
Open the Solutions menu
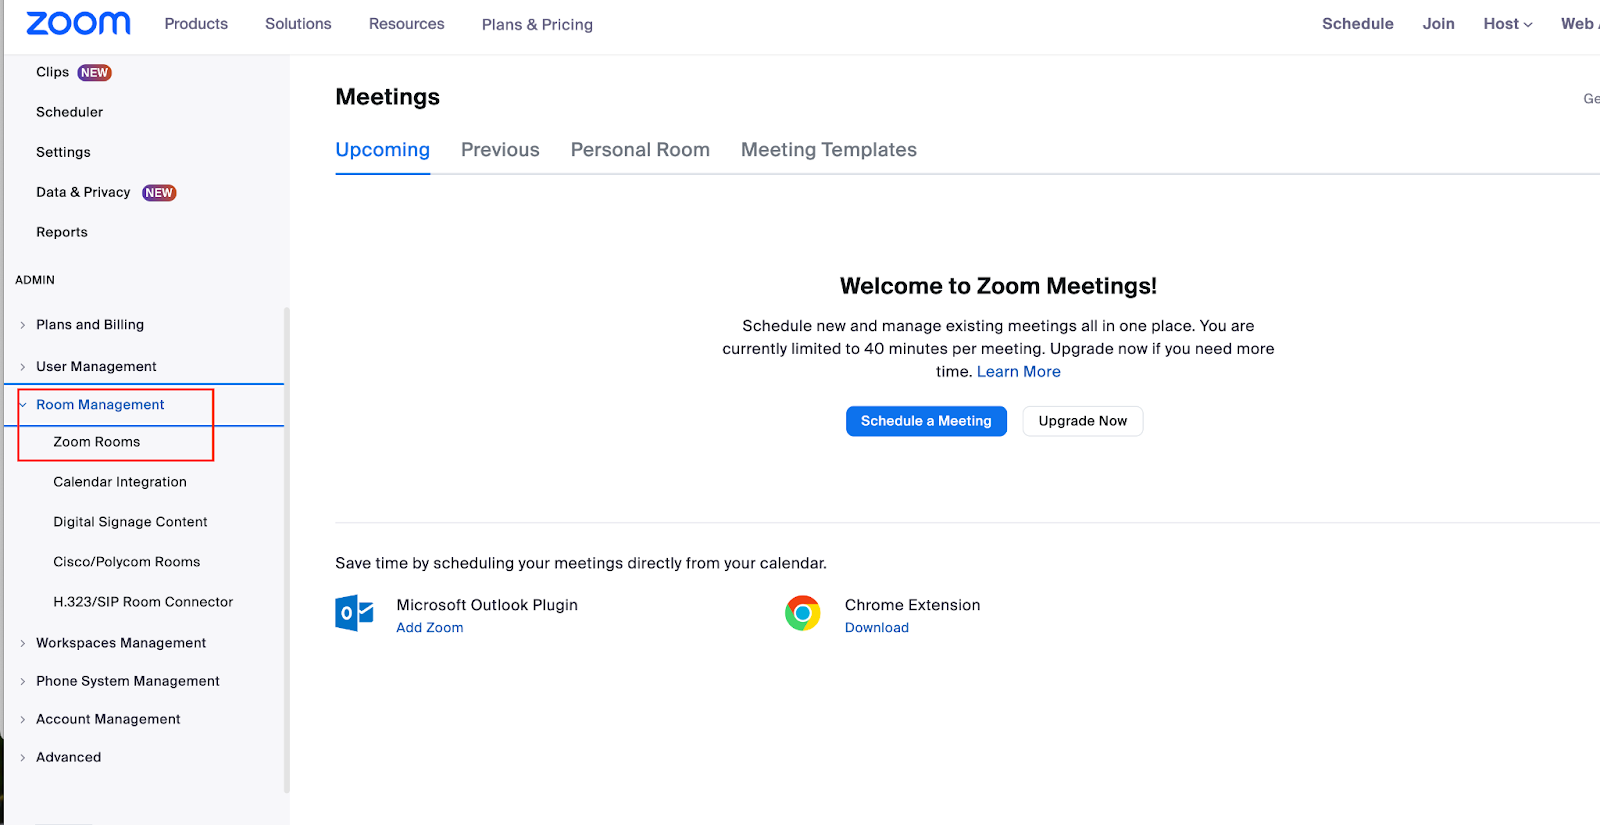298,24
